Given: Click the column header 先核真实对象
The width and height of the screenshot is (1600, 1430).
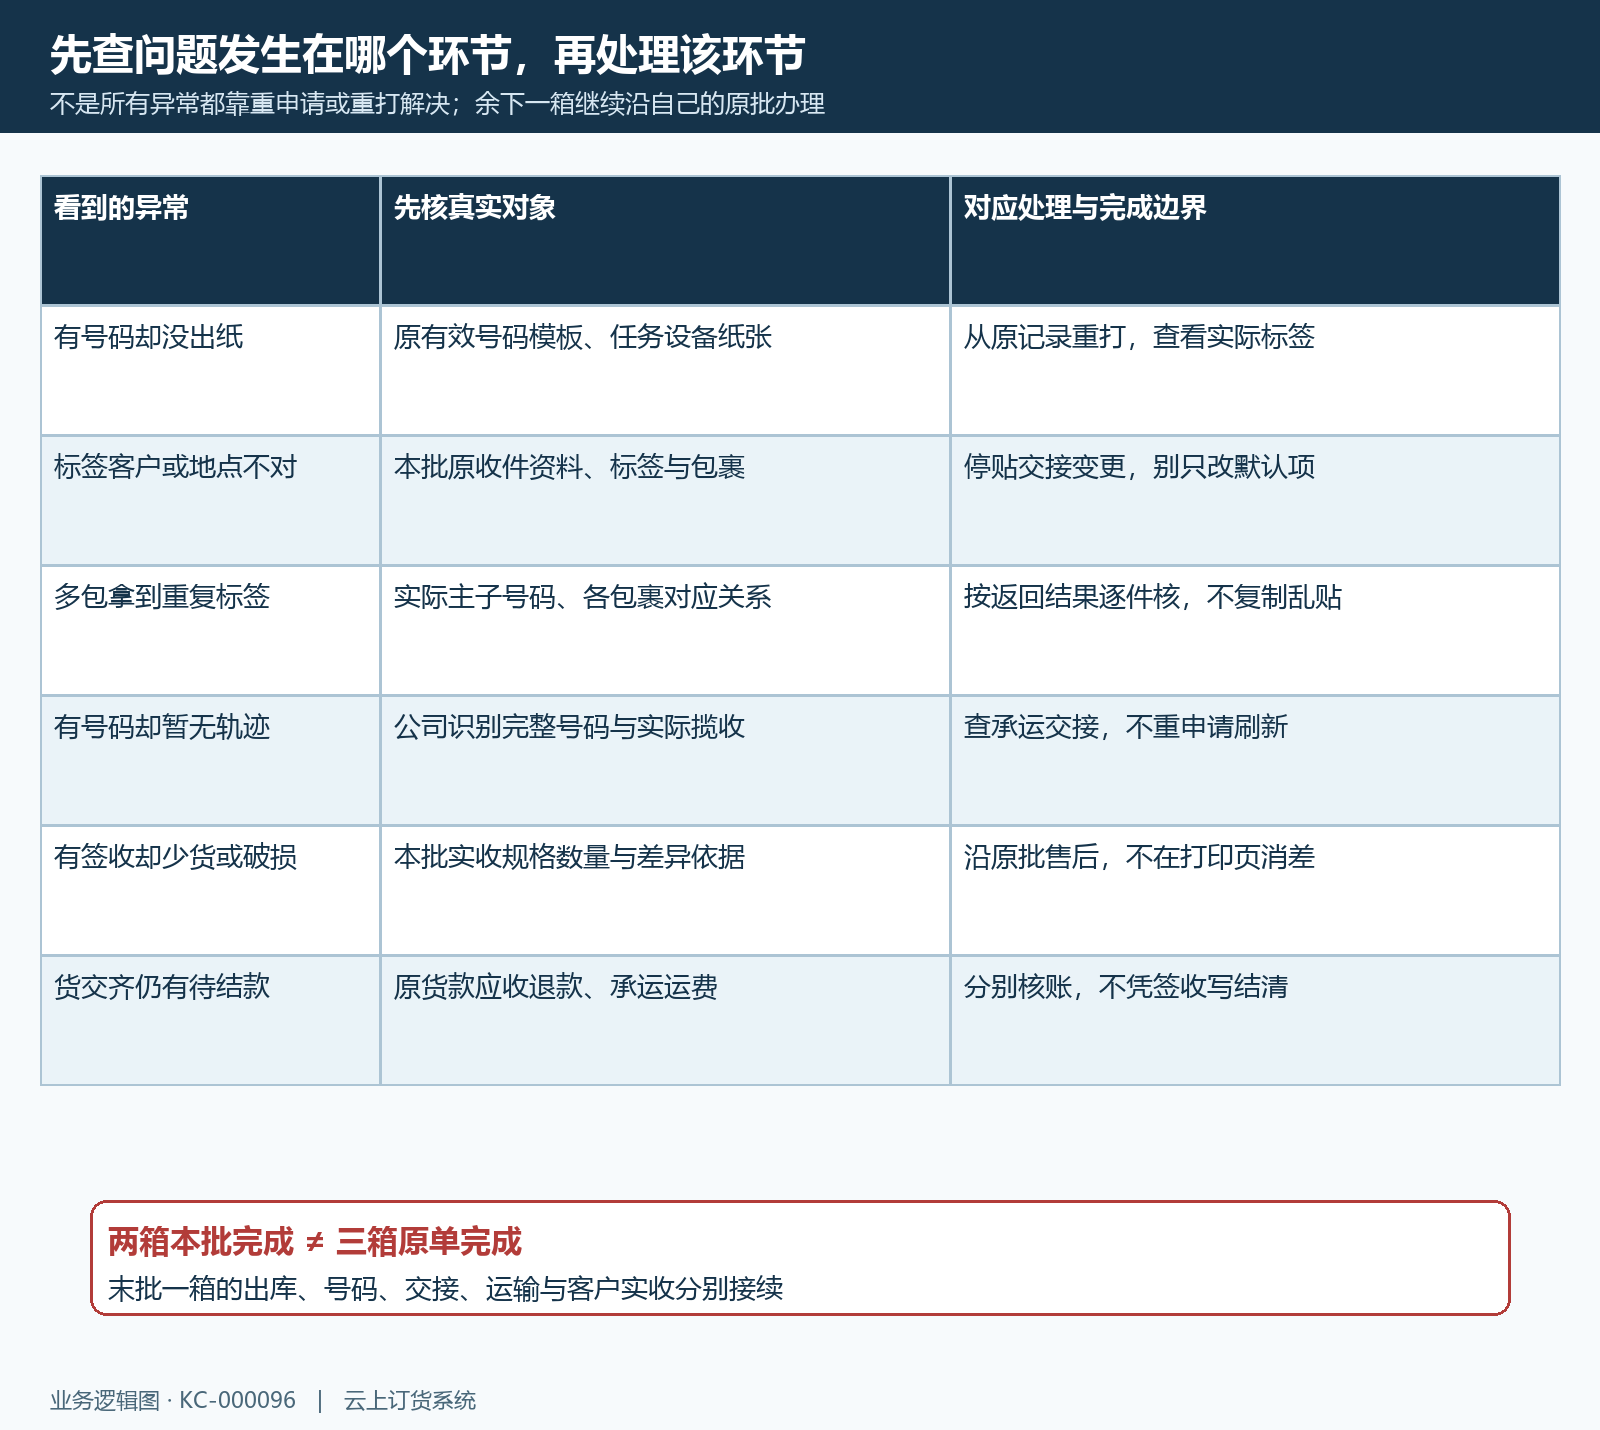Looking at the screenshot, I should [x=665, y=240].
